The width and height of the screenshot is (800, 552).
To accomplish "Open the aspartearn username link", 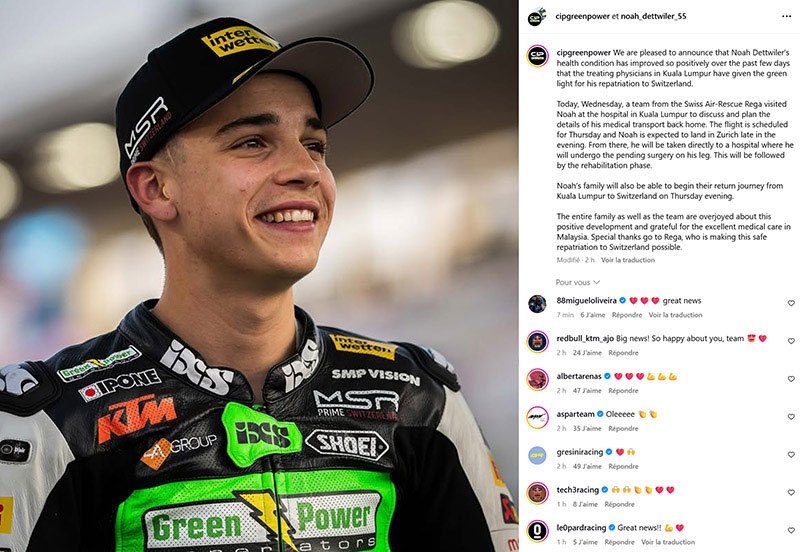I will pyautogui.click(x=576, y=414).
